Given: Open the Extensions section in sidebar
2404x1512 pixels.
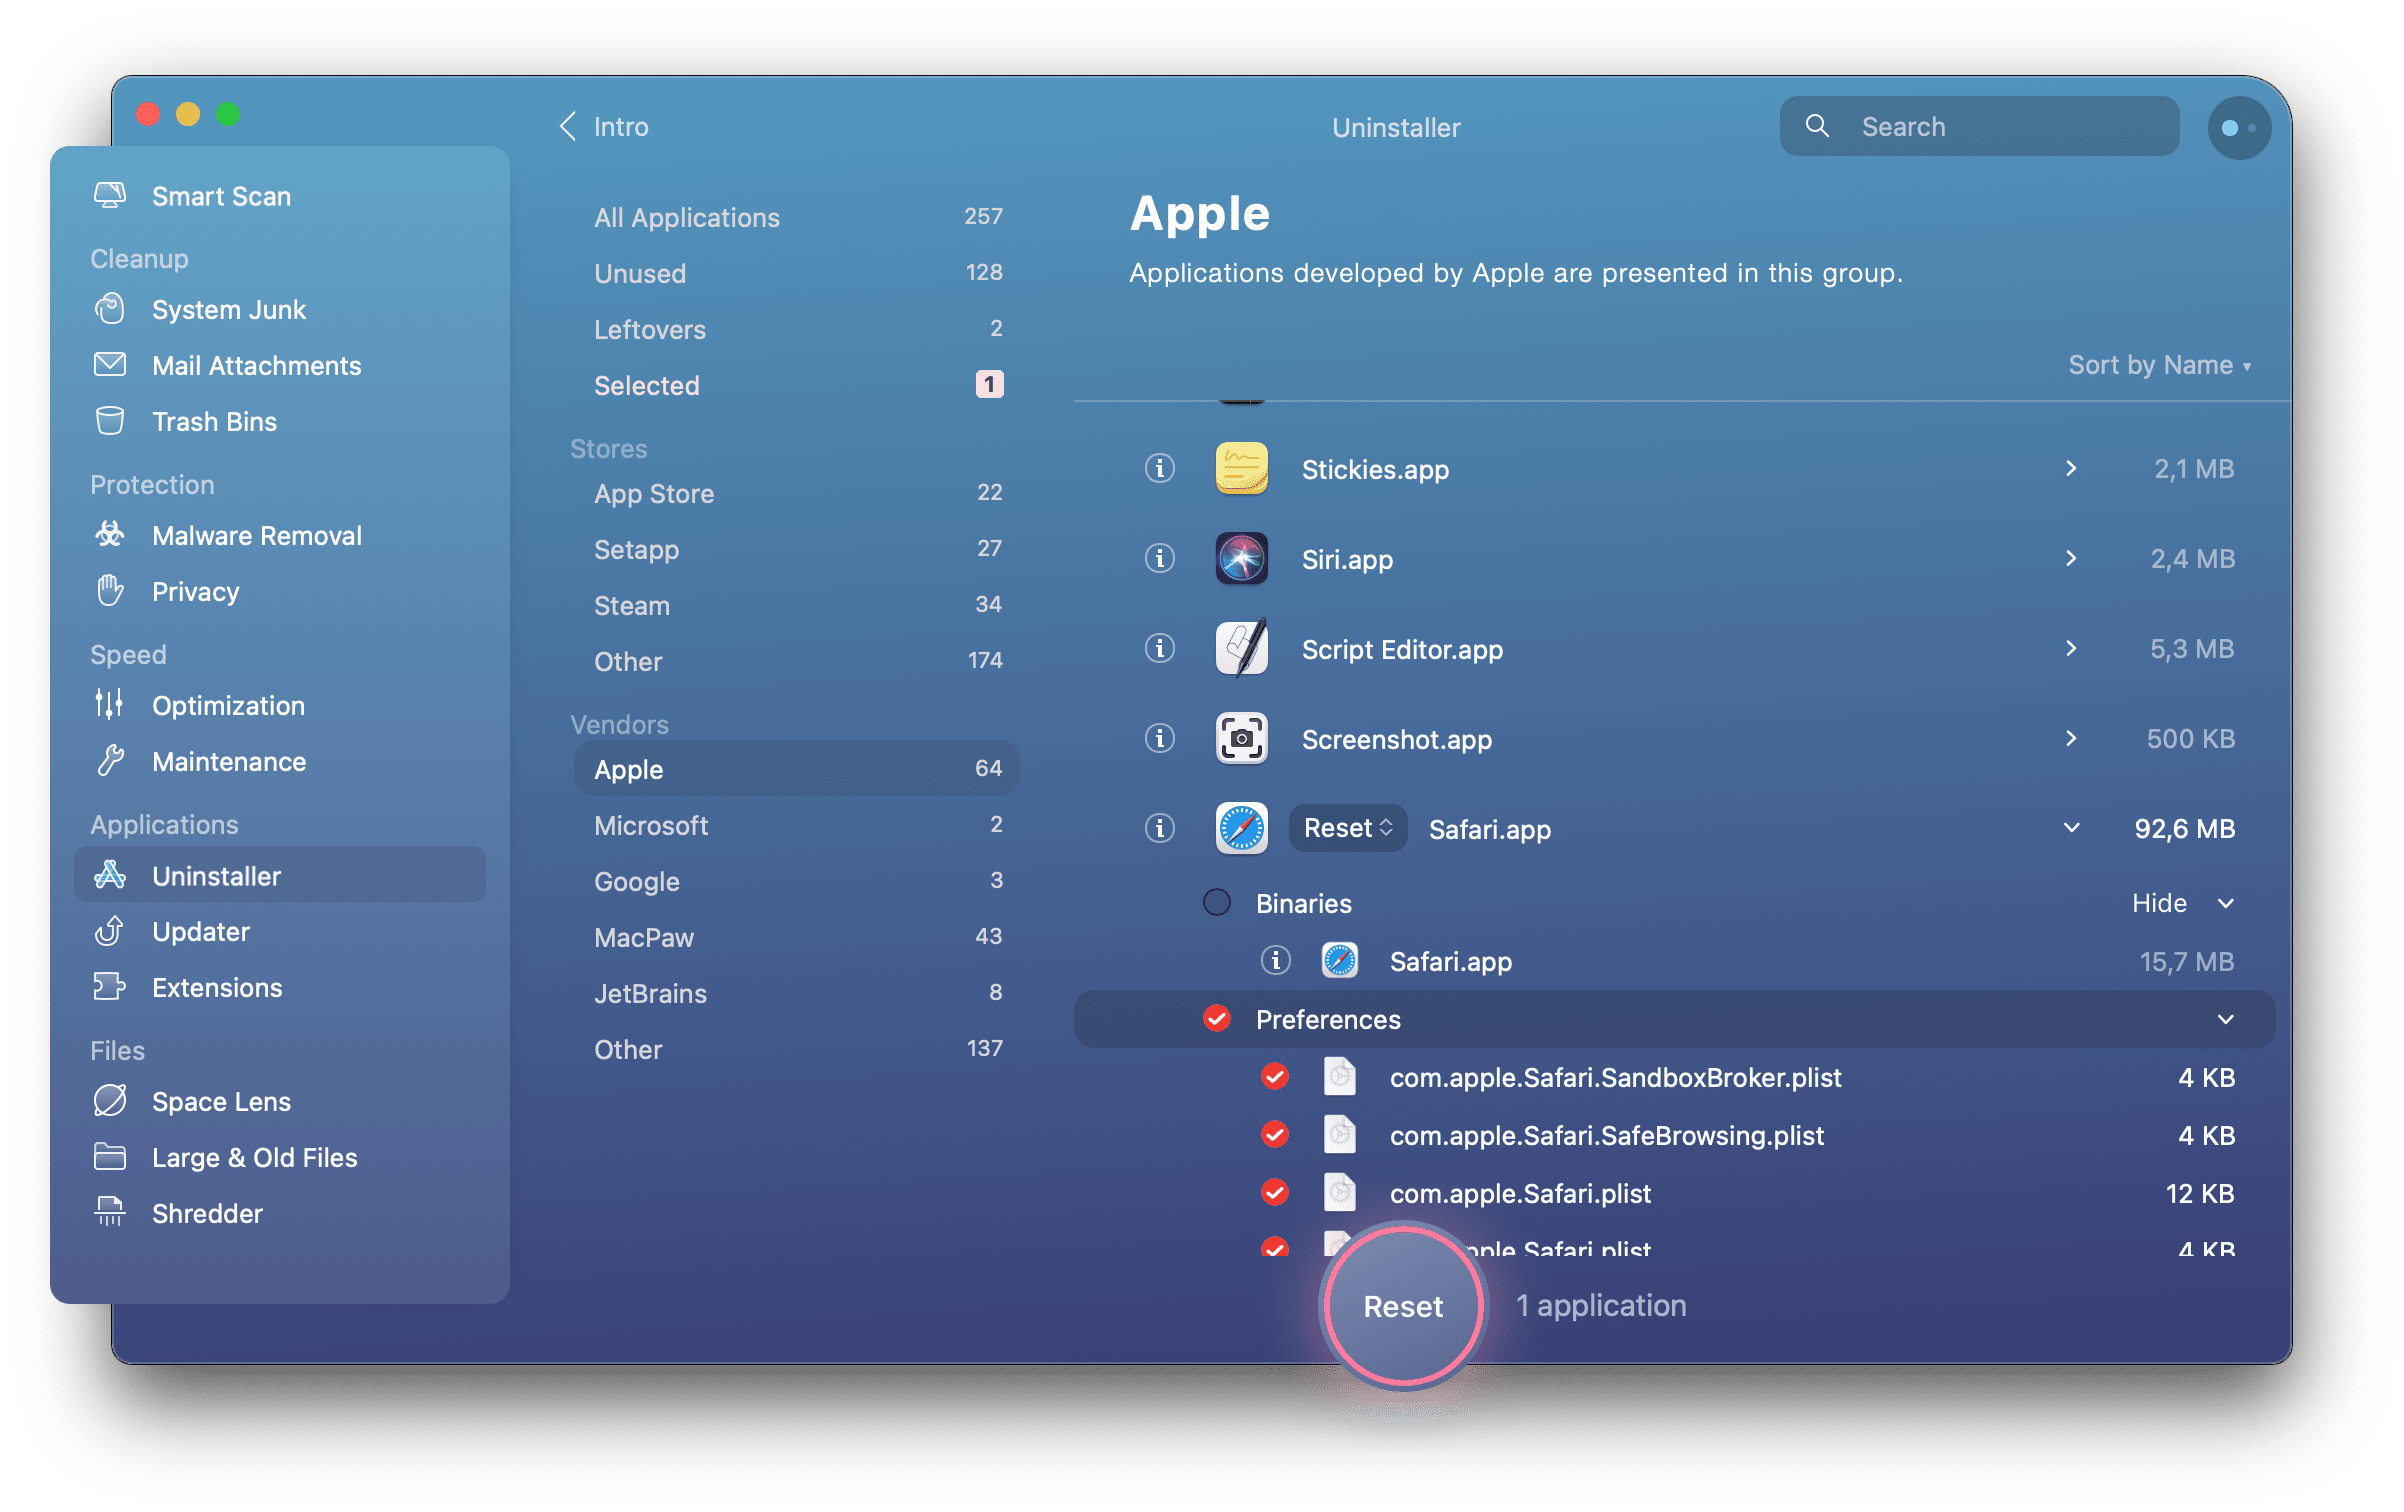Looking at the screenshot, I should point(216,988).
